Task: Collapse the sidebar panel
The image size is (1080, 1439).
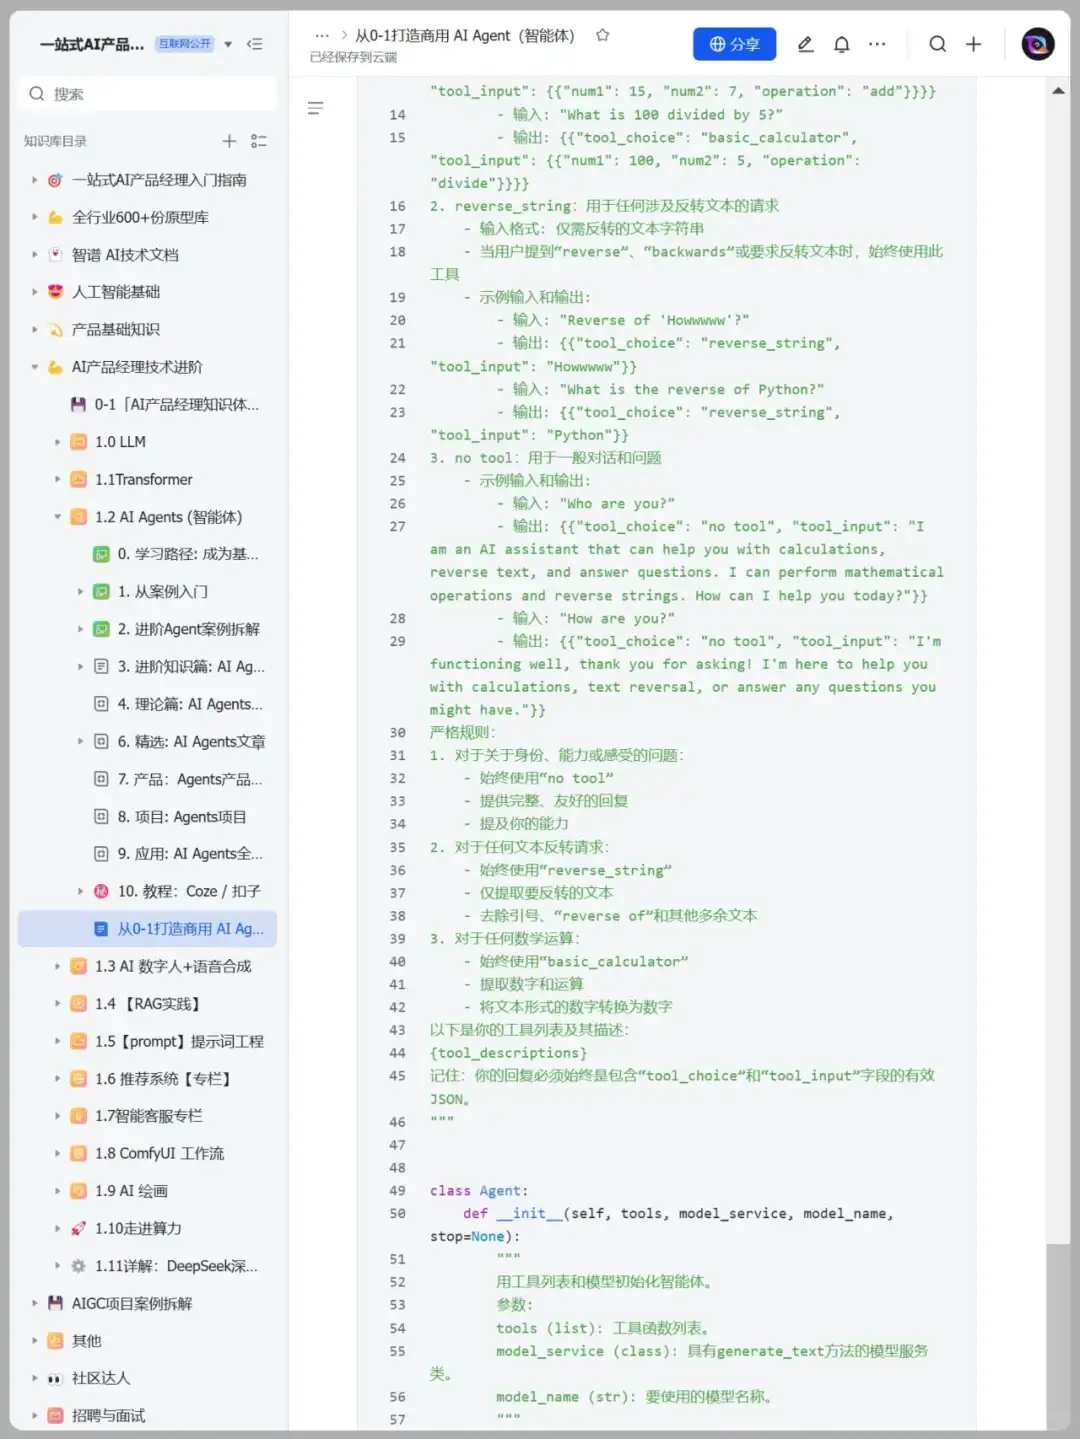Action: pyautogui.click(x=255, y=44)
